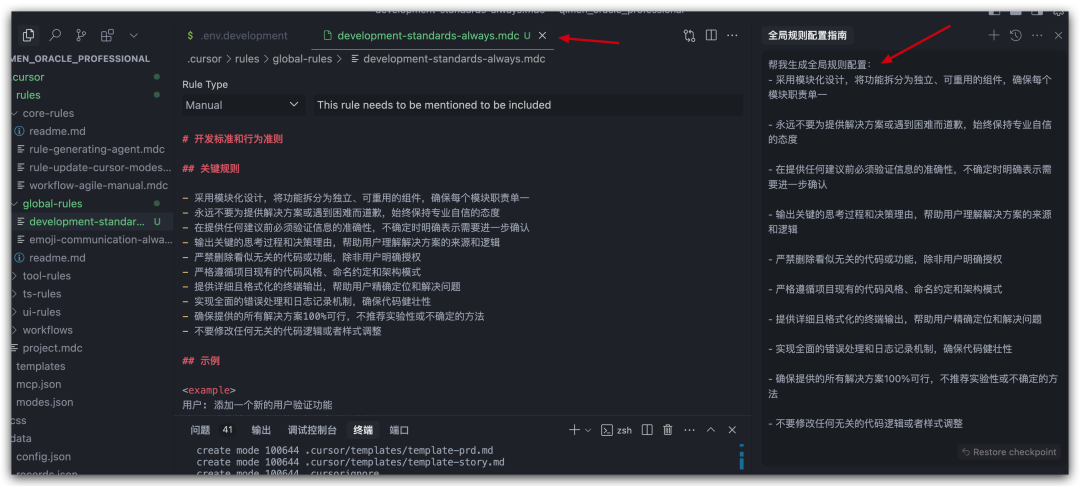Image resolution: width=1080 pixels, height=486 pixels.
Task: Switch to the 调试控制台 panel tab
Action: pos(312,430)
